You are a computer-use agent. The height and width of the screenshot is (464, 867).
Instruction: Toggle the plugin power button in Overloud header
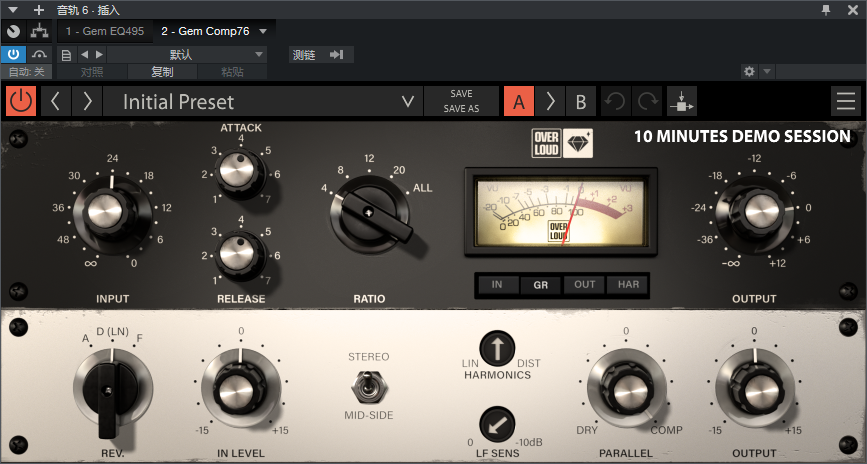coord(21,101)
